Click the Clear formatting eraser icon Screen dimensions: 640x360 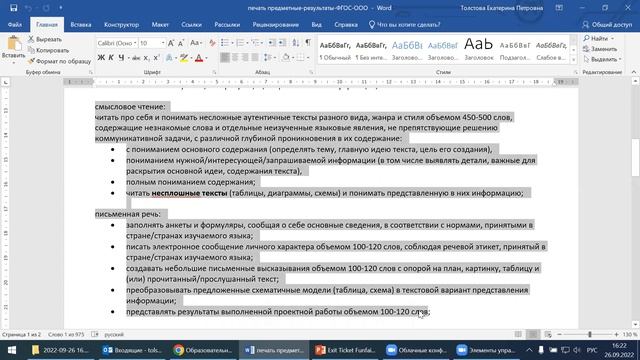212,43
